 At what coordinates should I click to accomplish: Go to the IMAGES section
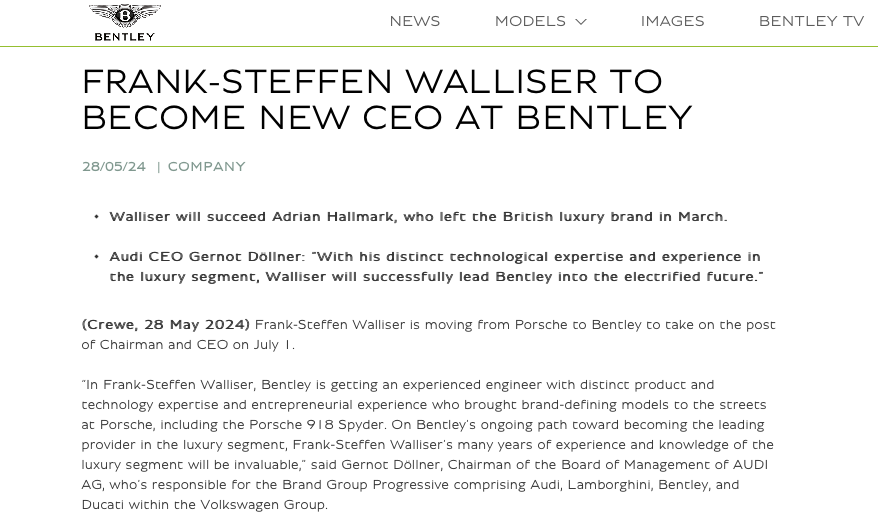coord(672,21)
